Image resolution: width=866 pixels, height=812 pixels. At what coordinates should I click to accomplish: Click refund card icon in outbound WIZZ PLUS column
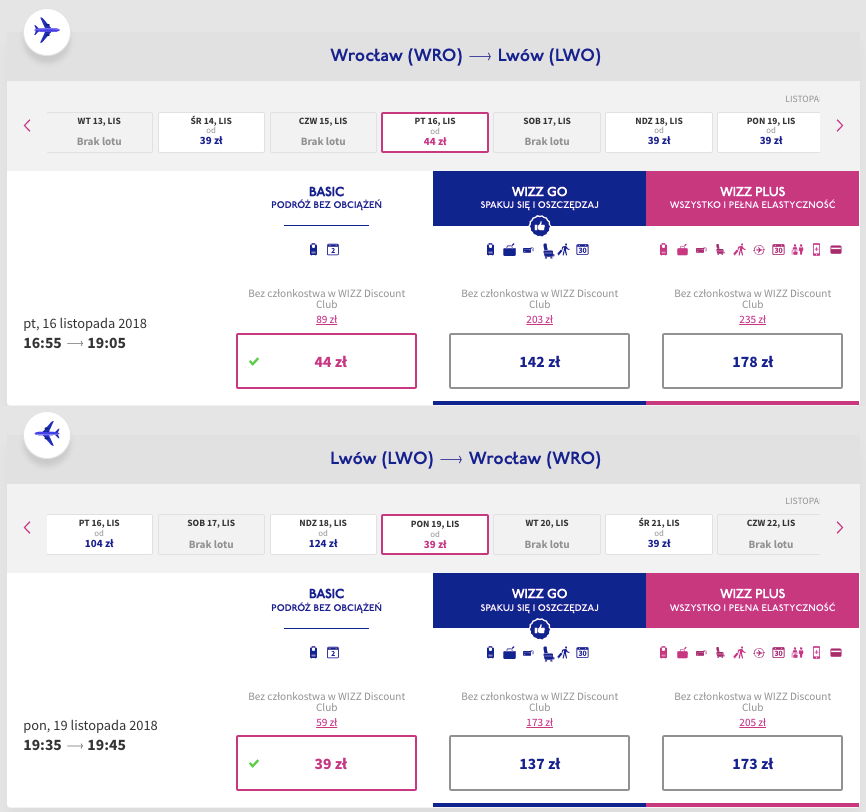coord(836,250)
